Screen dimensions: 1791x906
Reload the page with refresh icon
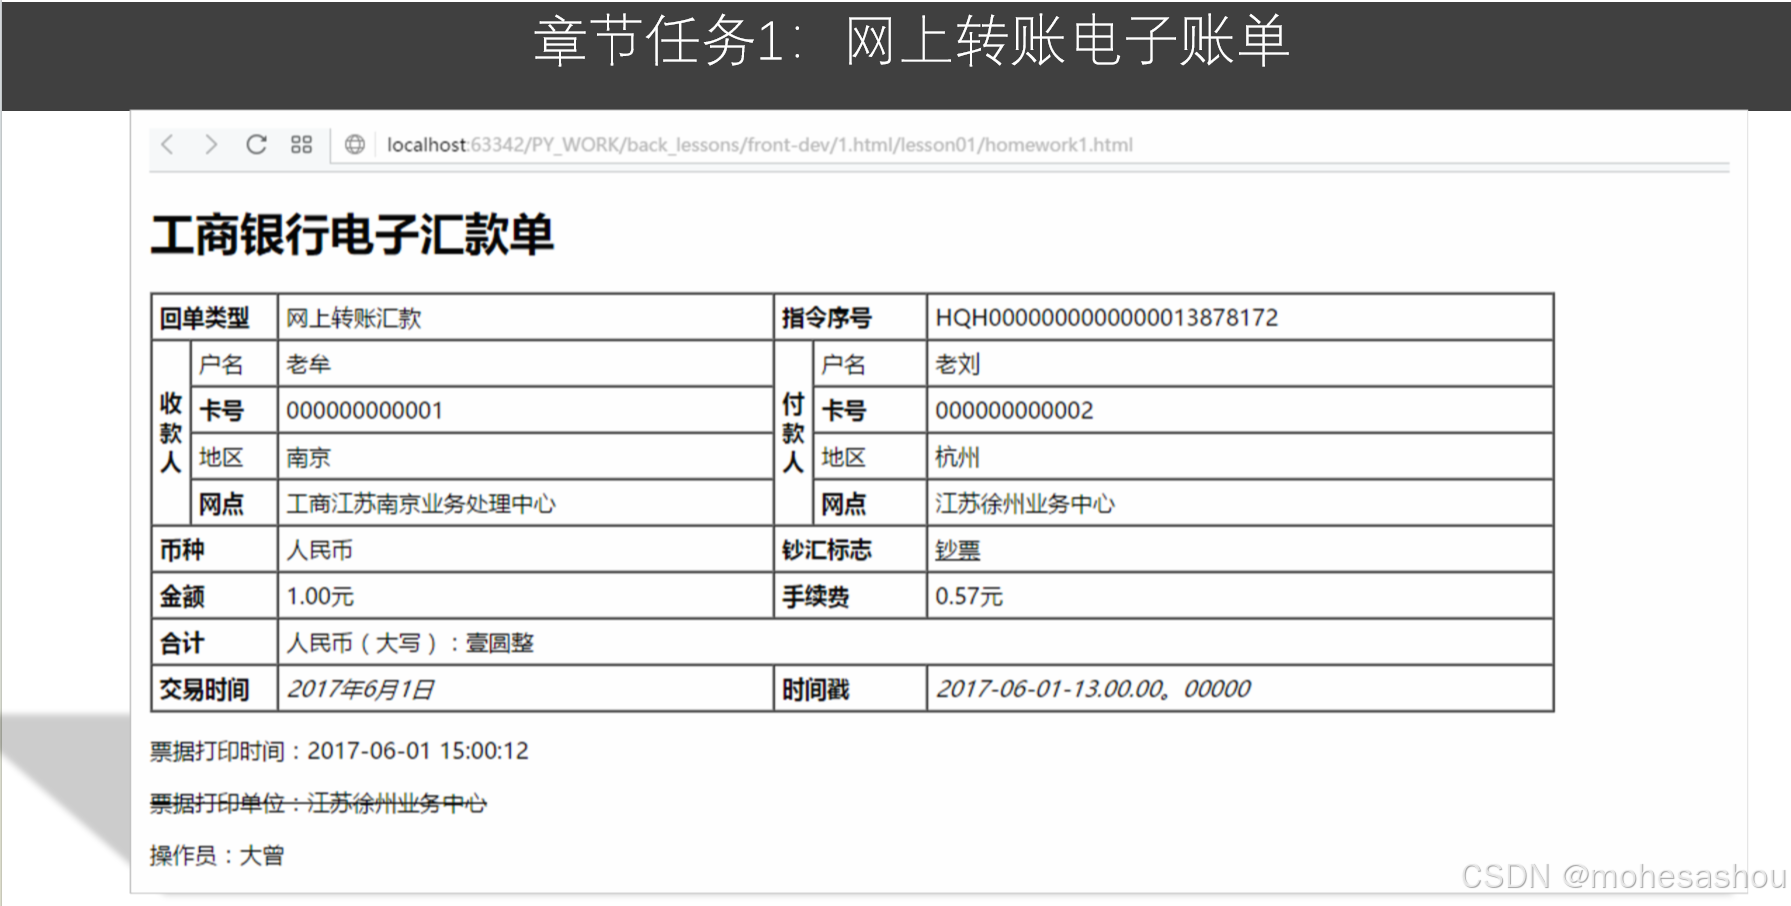[x=256, y=145]
